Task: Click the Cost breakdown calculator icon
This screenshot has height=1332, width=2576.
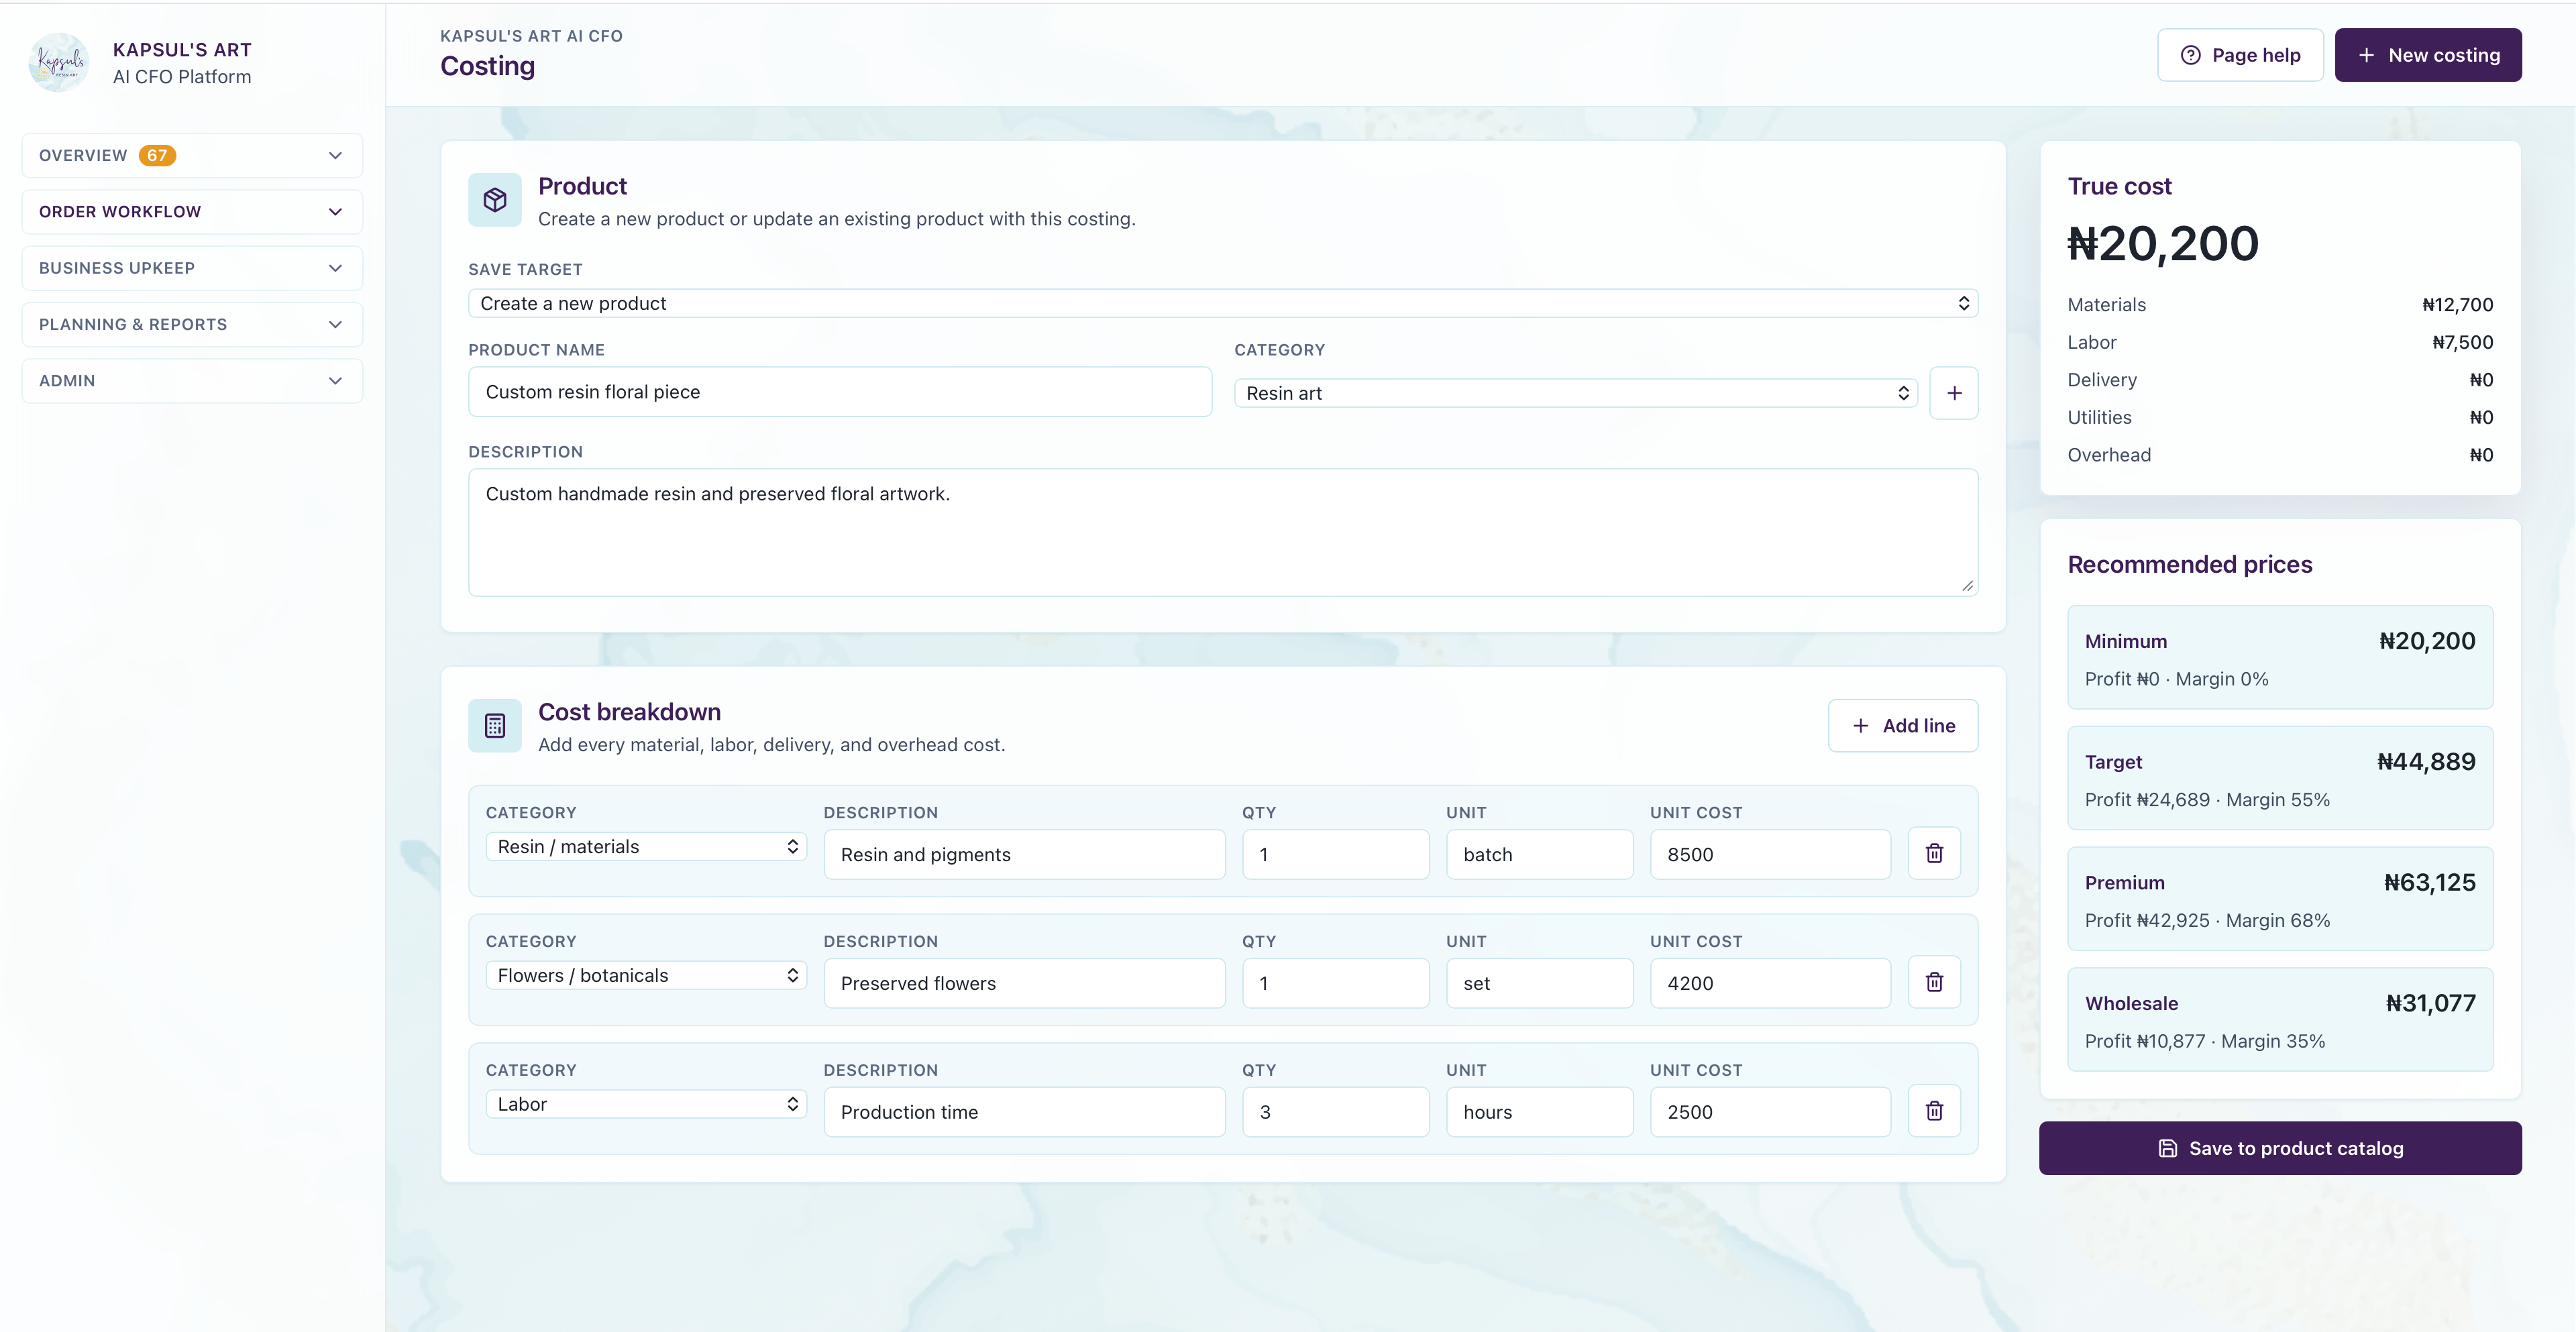Action: coord(495,725)
